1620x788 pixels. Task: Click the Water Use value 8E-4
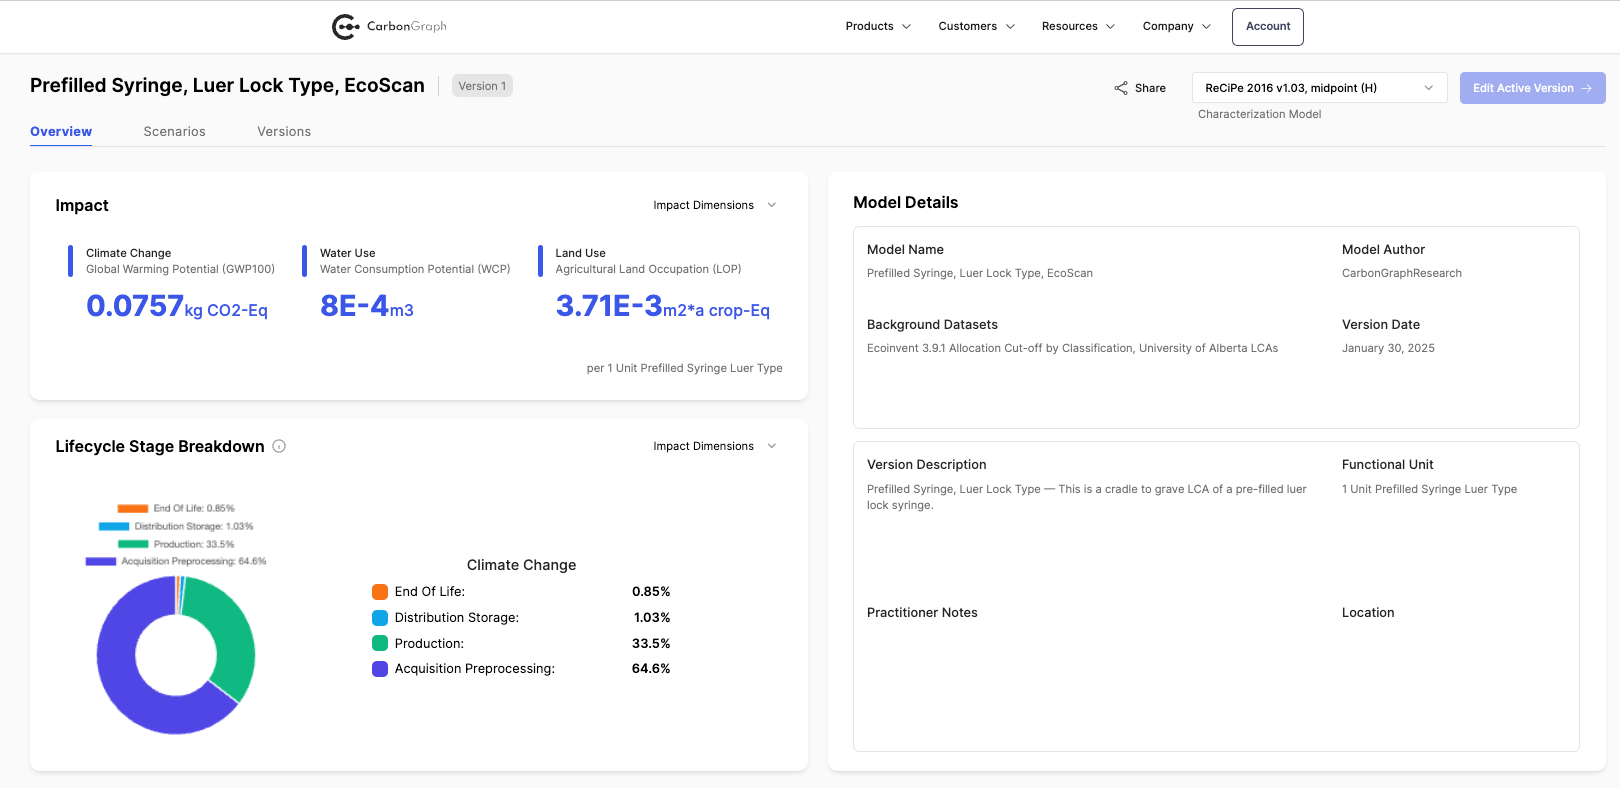354,306
